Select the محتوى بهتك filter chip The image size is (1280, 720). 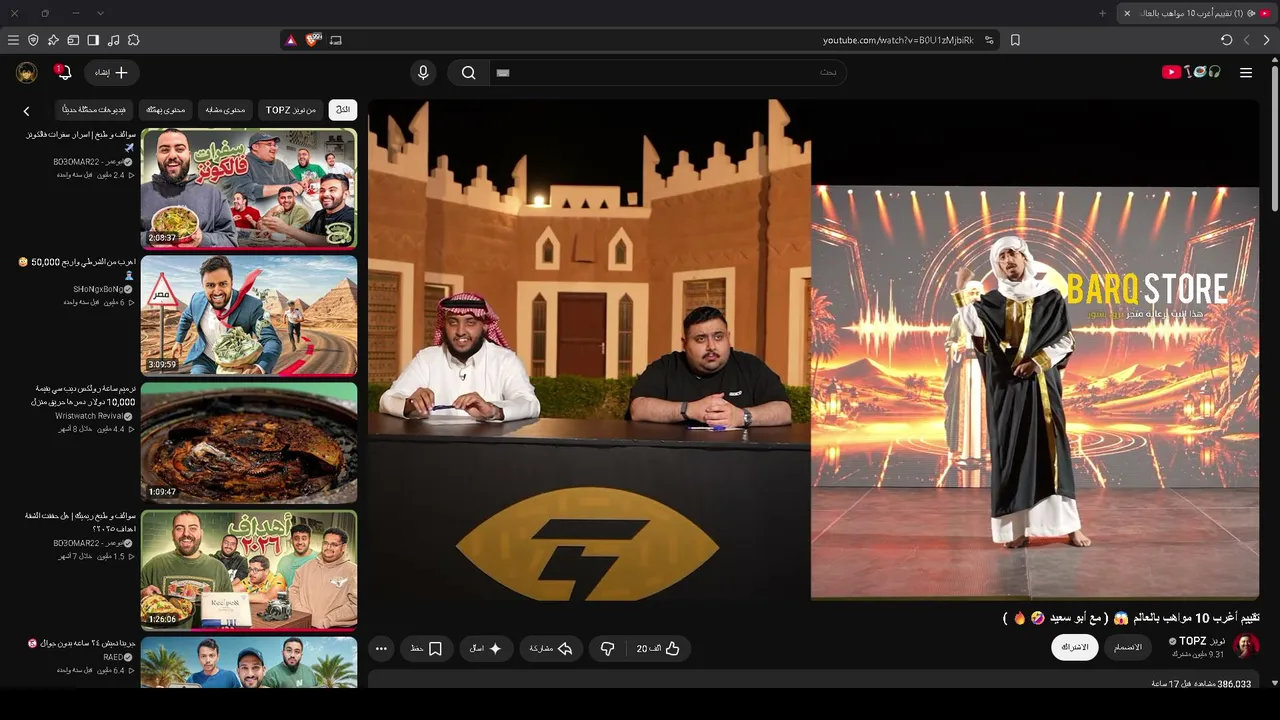click(x=166, y=110)
